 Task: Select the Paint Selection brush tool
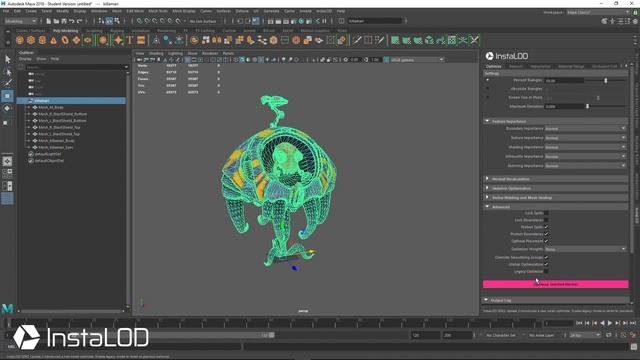pos(7,83)
